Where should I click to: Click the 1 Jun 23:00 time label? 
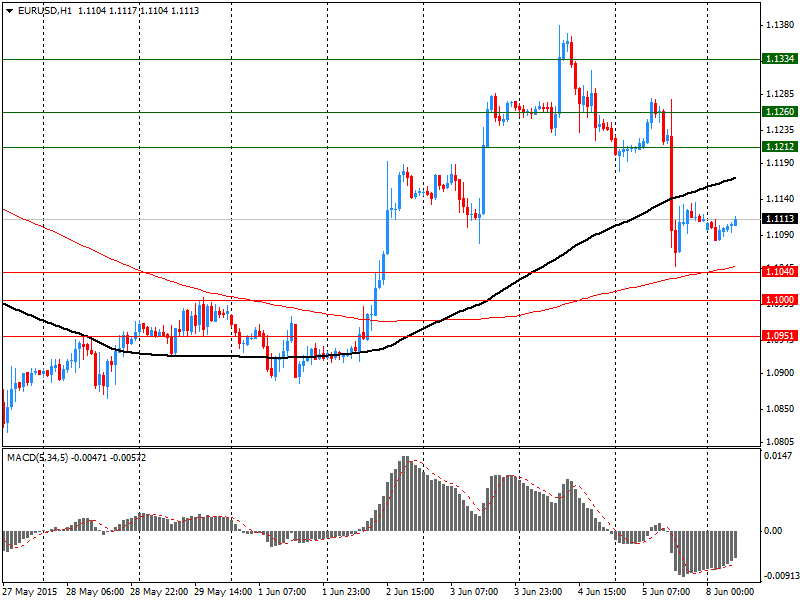(346, 592)
